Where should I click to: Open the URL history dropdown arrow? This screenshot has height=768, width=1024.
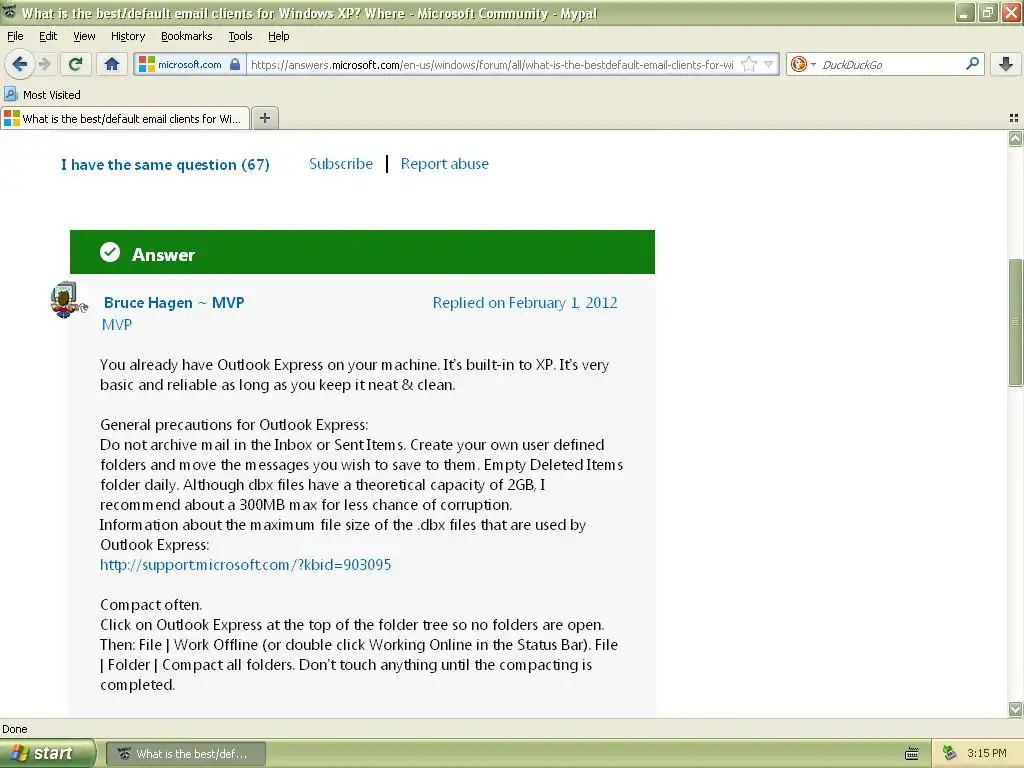click(769, 65)
